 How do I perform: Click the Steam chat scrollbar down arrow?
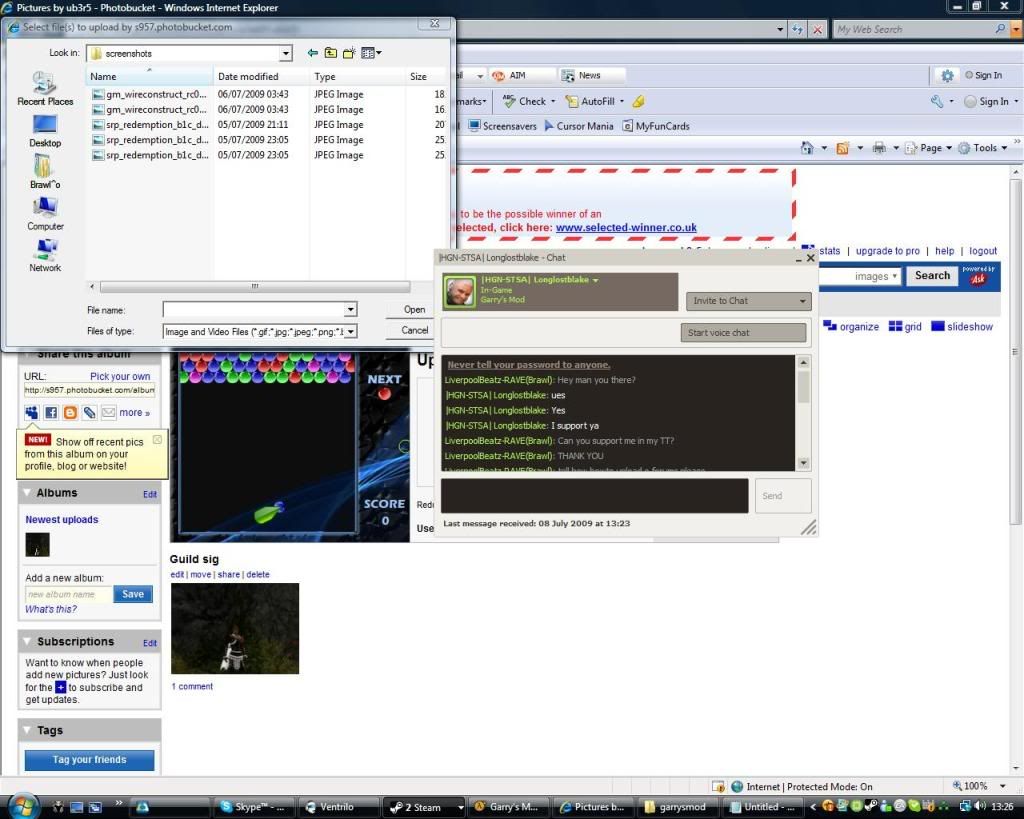[x=803, y=463]
